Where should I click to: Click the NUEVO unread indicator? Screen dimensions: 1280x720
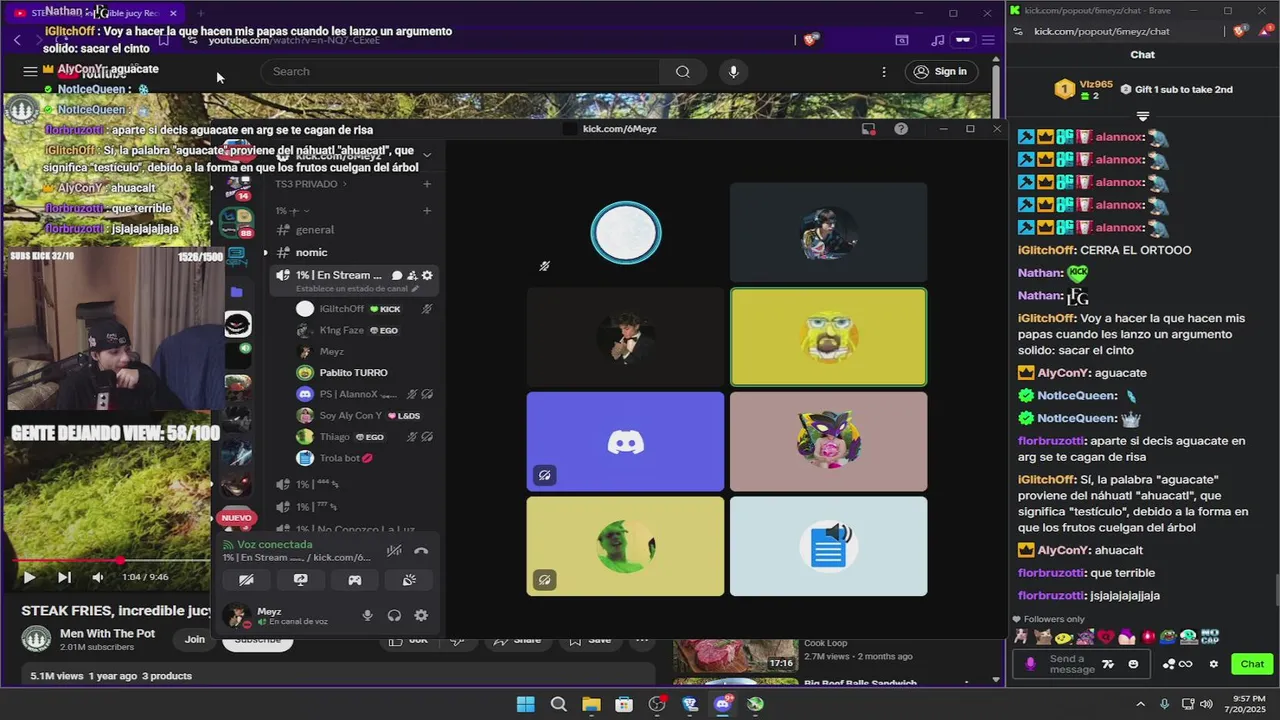[x=236, y=517]
